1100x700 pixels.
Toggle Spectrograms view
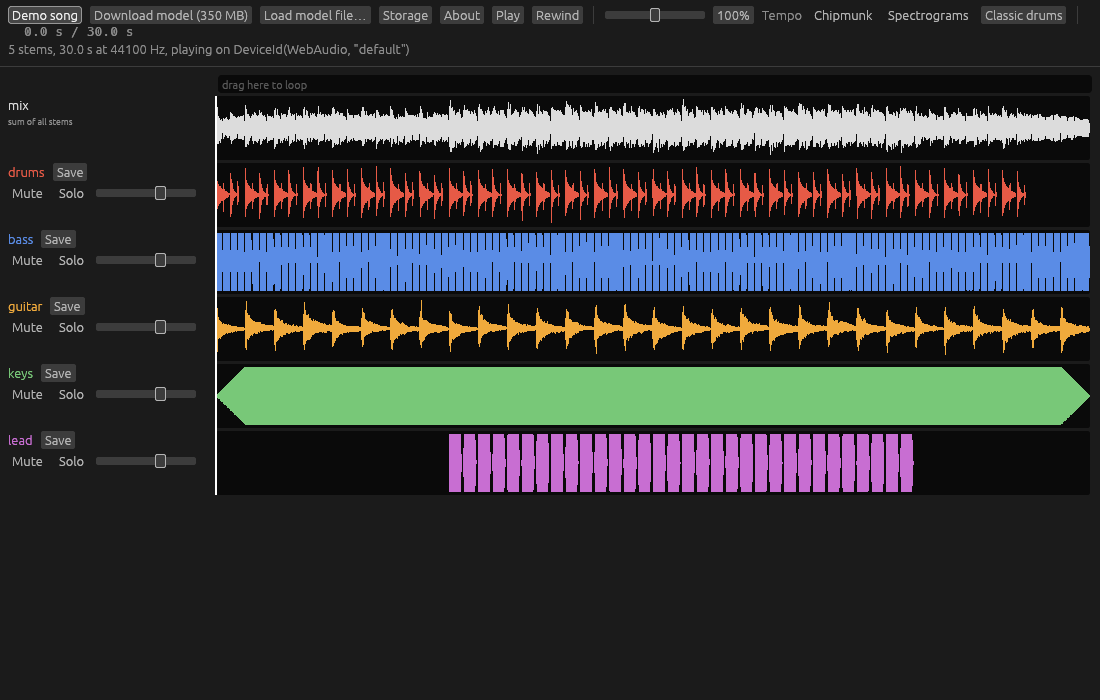(x=927, y=15)
